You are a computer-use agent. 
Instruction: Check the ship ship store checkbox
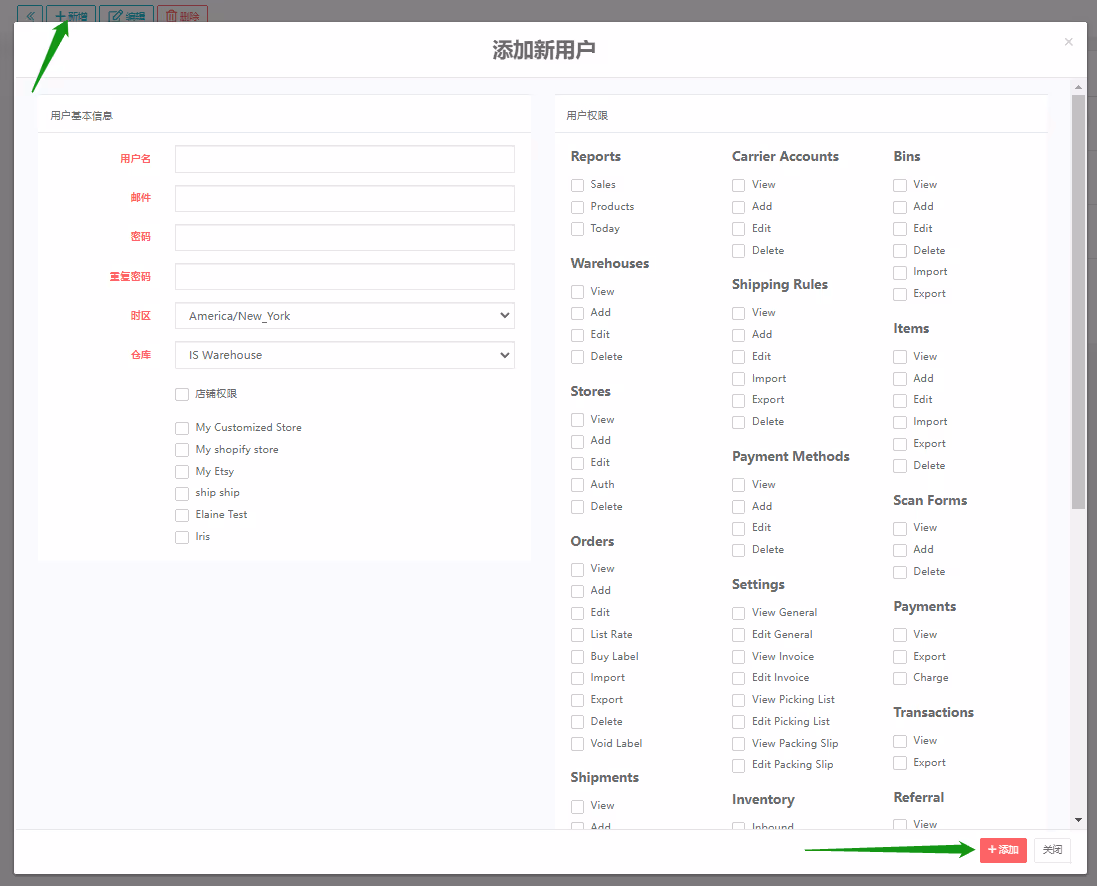pyautogui.click(x=182, y=493)
